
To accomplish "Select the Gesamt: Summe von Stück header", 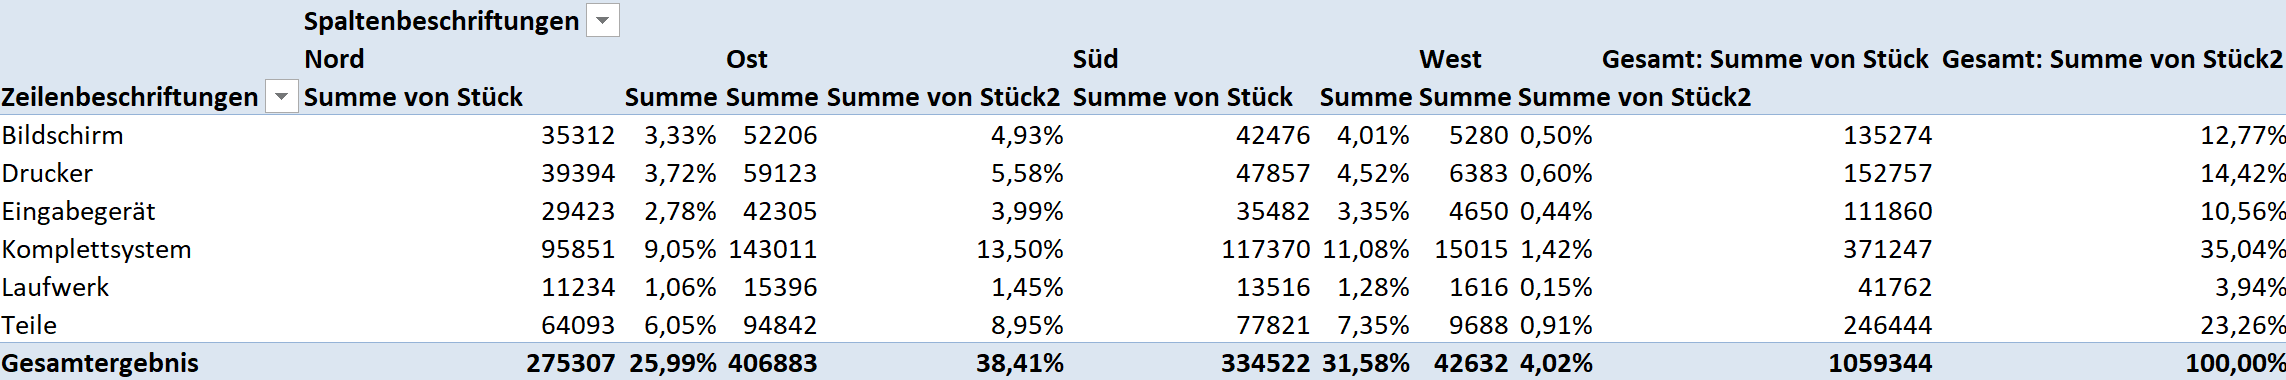I will (x=1764, y=59).
